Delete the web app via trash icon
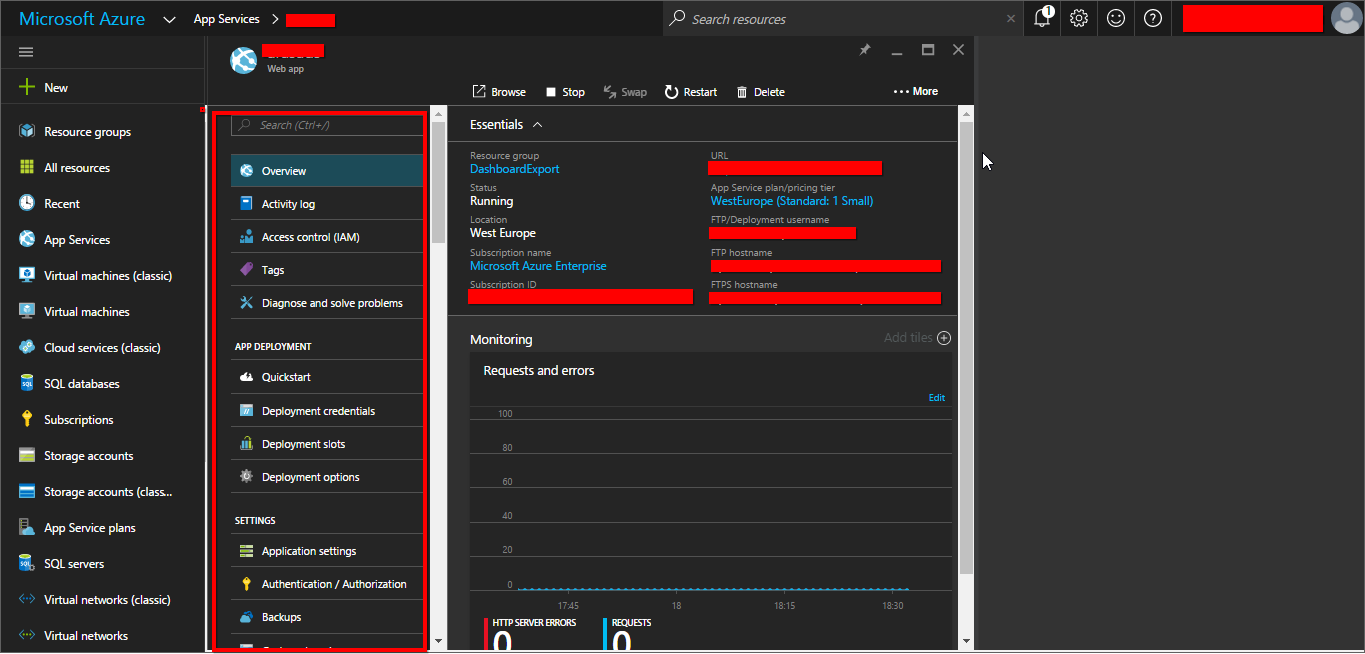The width and height of the screenshot is (1365, 654). coord(742,92)
